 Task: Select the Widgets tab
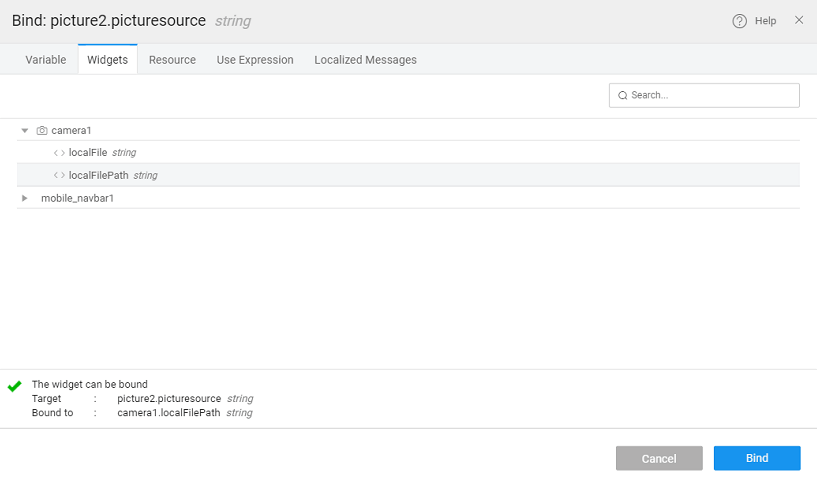pyautogui.click(x=107, y=60)
